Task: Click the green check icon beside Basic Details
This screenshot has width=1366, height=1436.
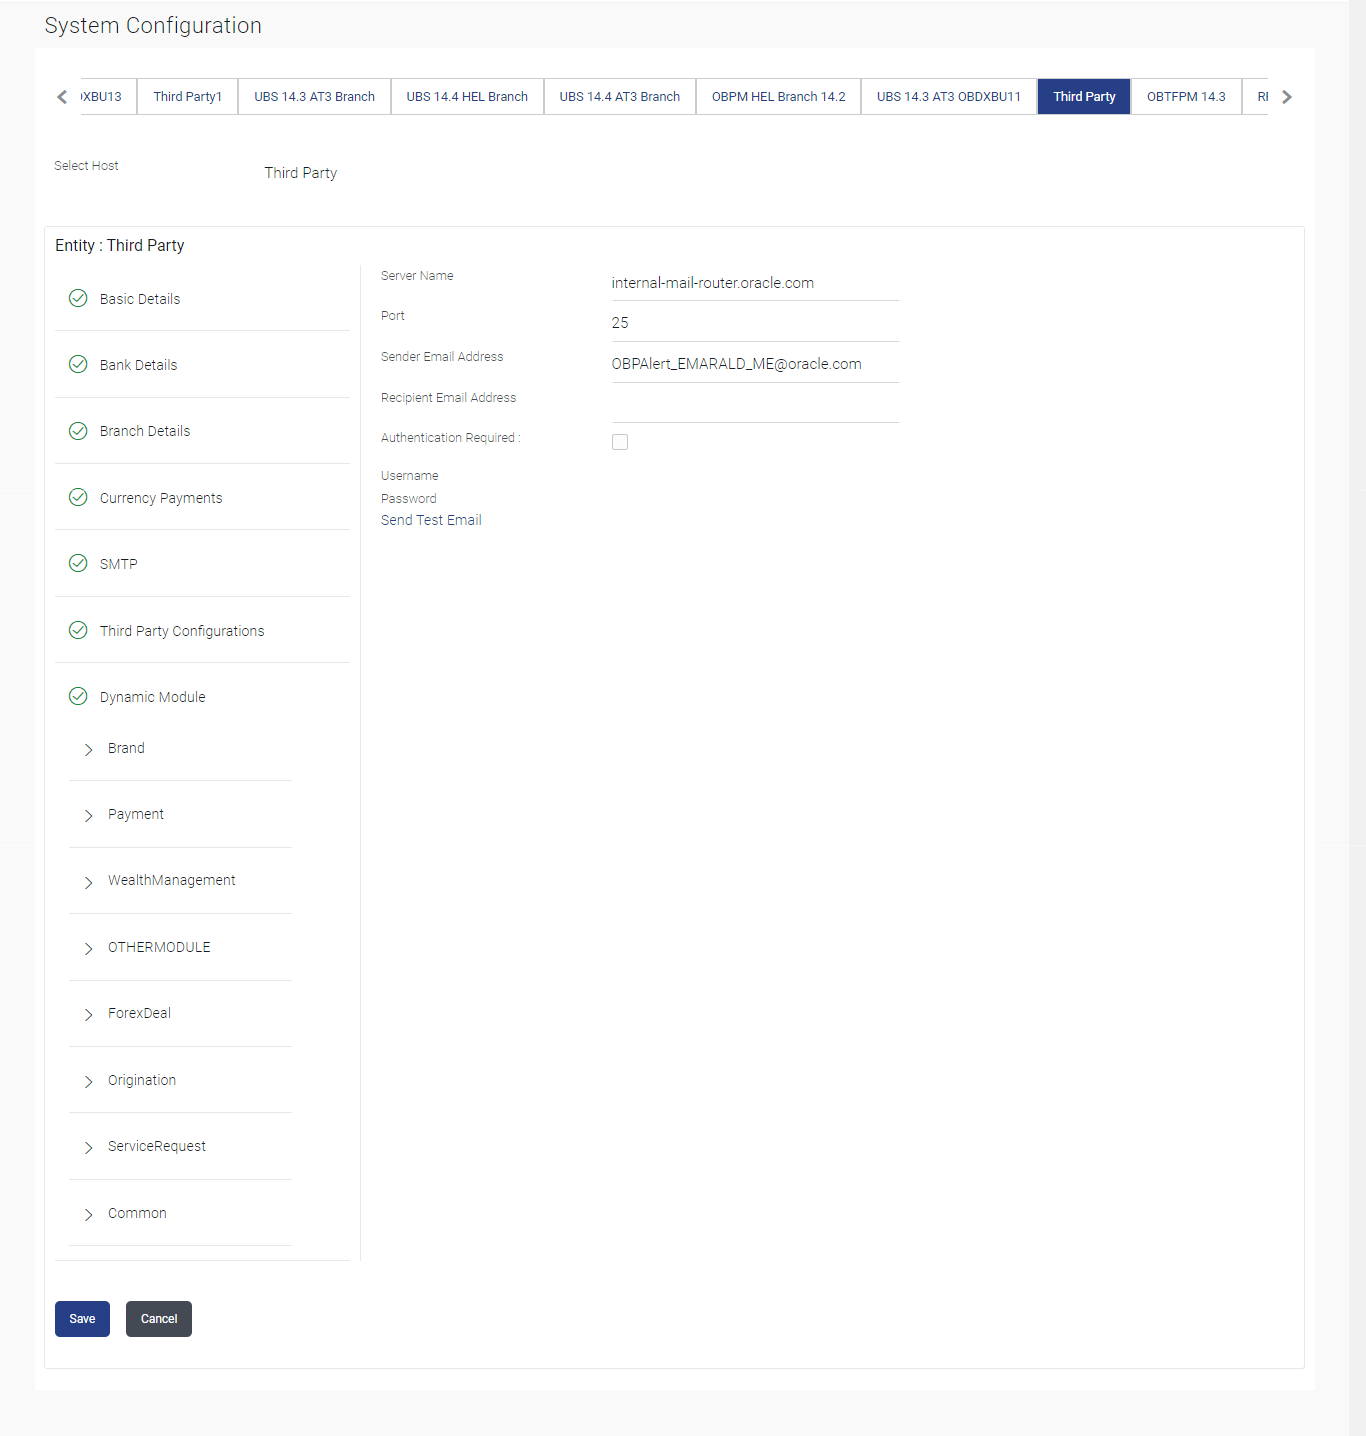Action: 78,298
